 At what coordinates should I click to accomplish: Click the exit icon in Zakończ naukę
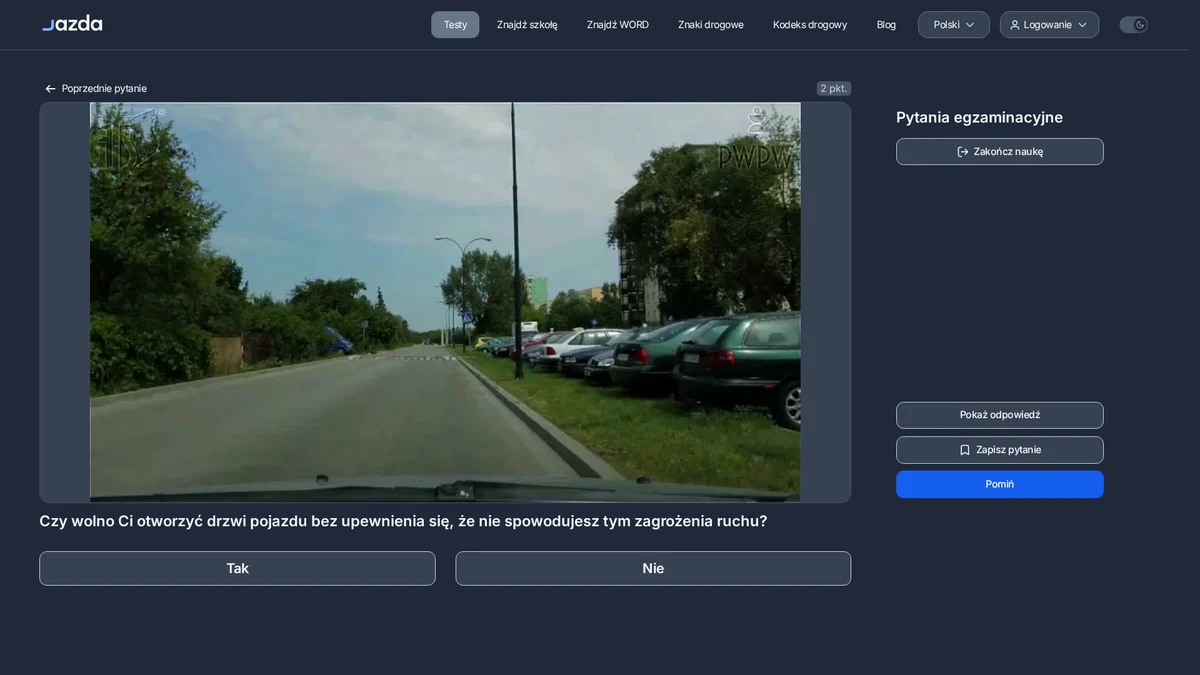[963, 152]
